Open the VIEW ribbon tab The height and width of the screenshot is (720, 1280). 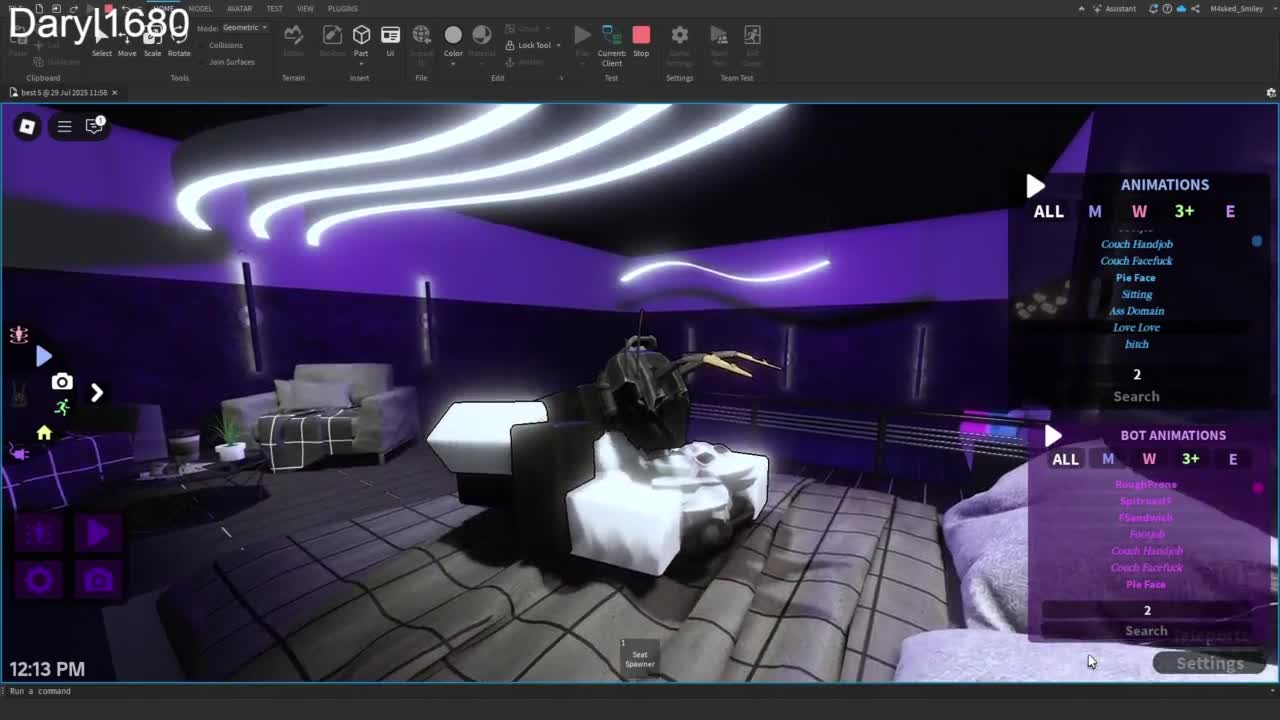point(305,9)
